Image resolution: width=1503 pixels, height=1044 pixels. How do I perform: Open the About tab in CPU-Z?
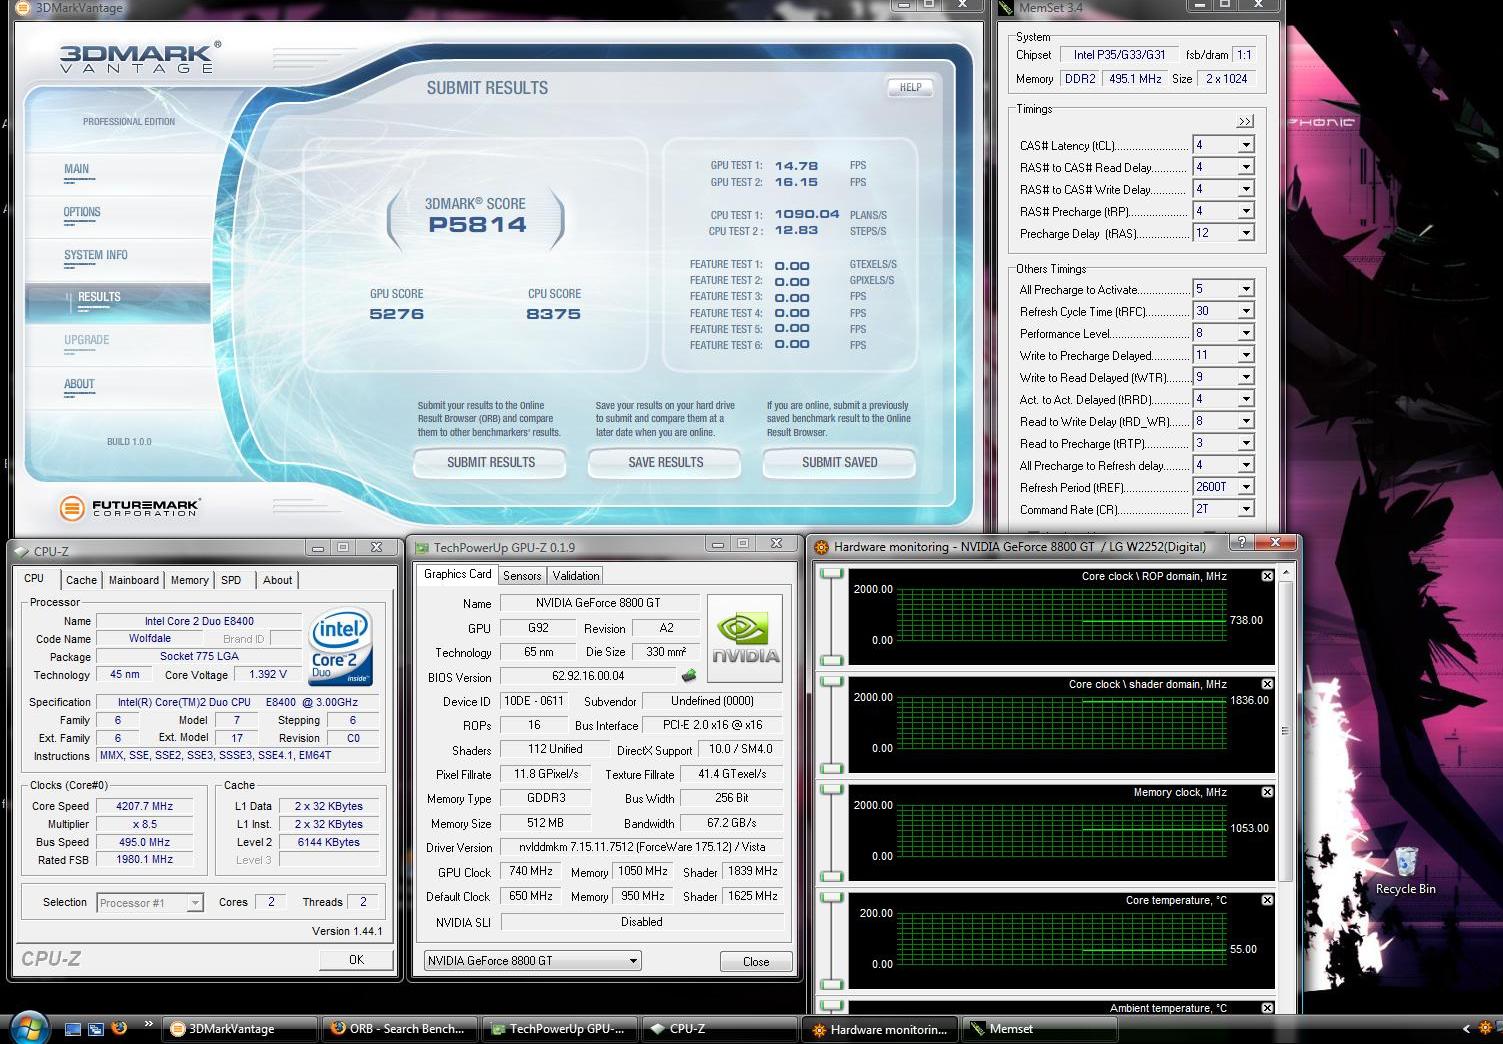point(277,580)
